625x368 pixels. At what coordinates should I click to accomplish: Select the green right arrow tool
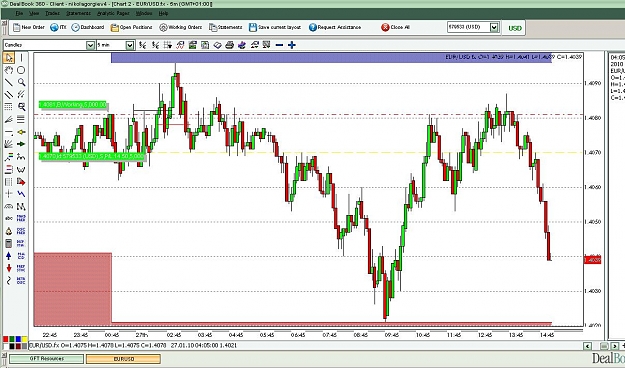pos(21,144)
